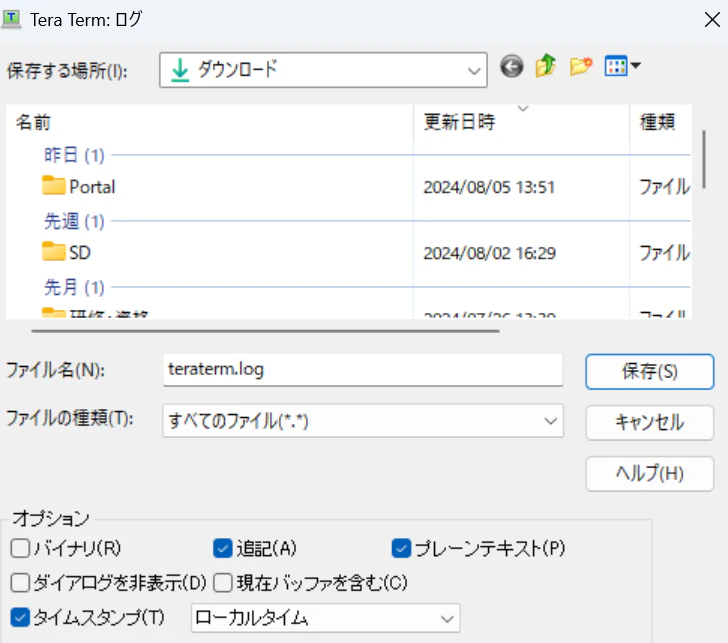Click the back navigation arrow icon
728x643 pixels.
click(512, 66)
